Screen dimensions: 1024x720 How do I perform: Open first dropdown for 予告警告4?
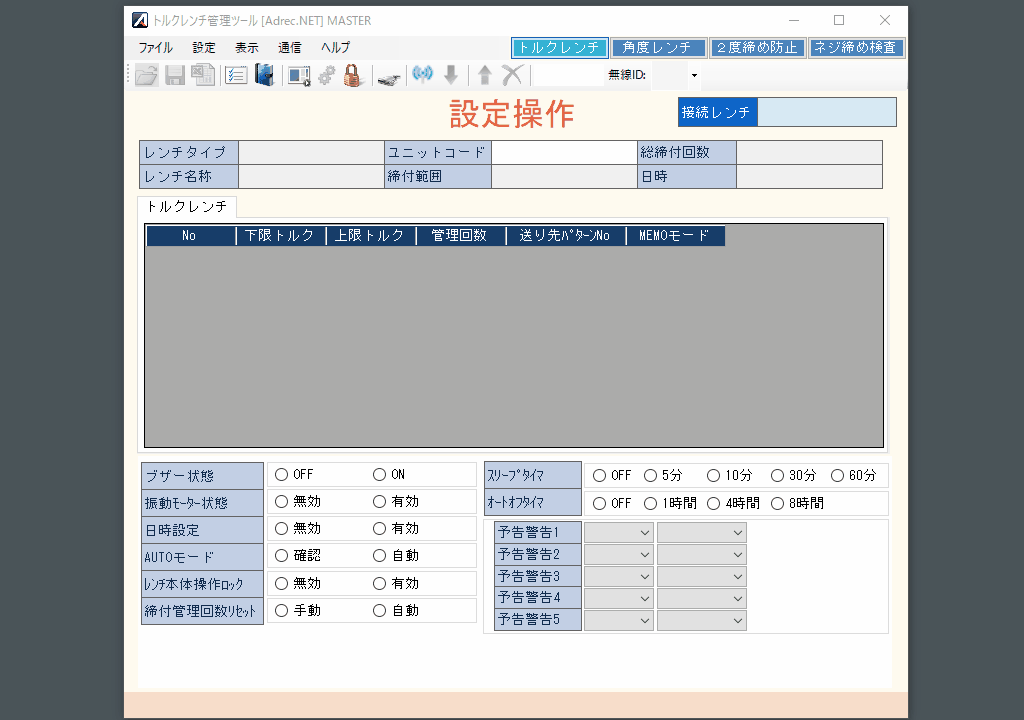618,598
